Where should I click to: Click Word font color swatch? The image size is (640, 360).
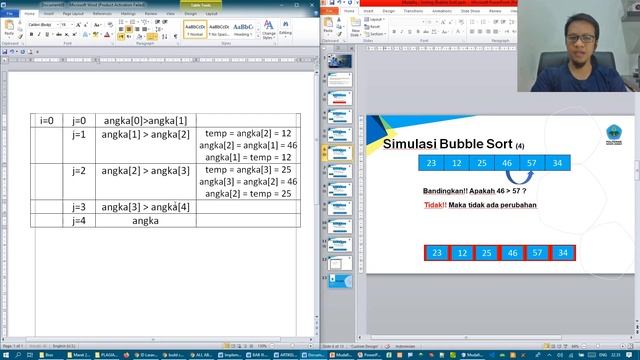[x=107, y=35]
